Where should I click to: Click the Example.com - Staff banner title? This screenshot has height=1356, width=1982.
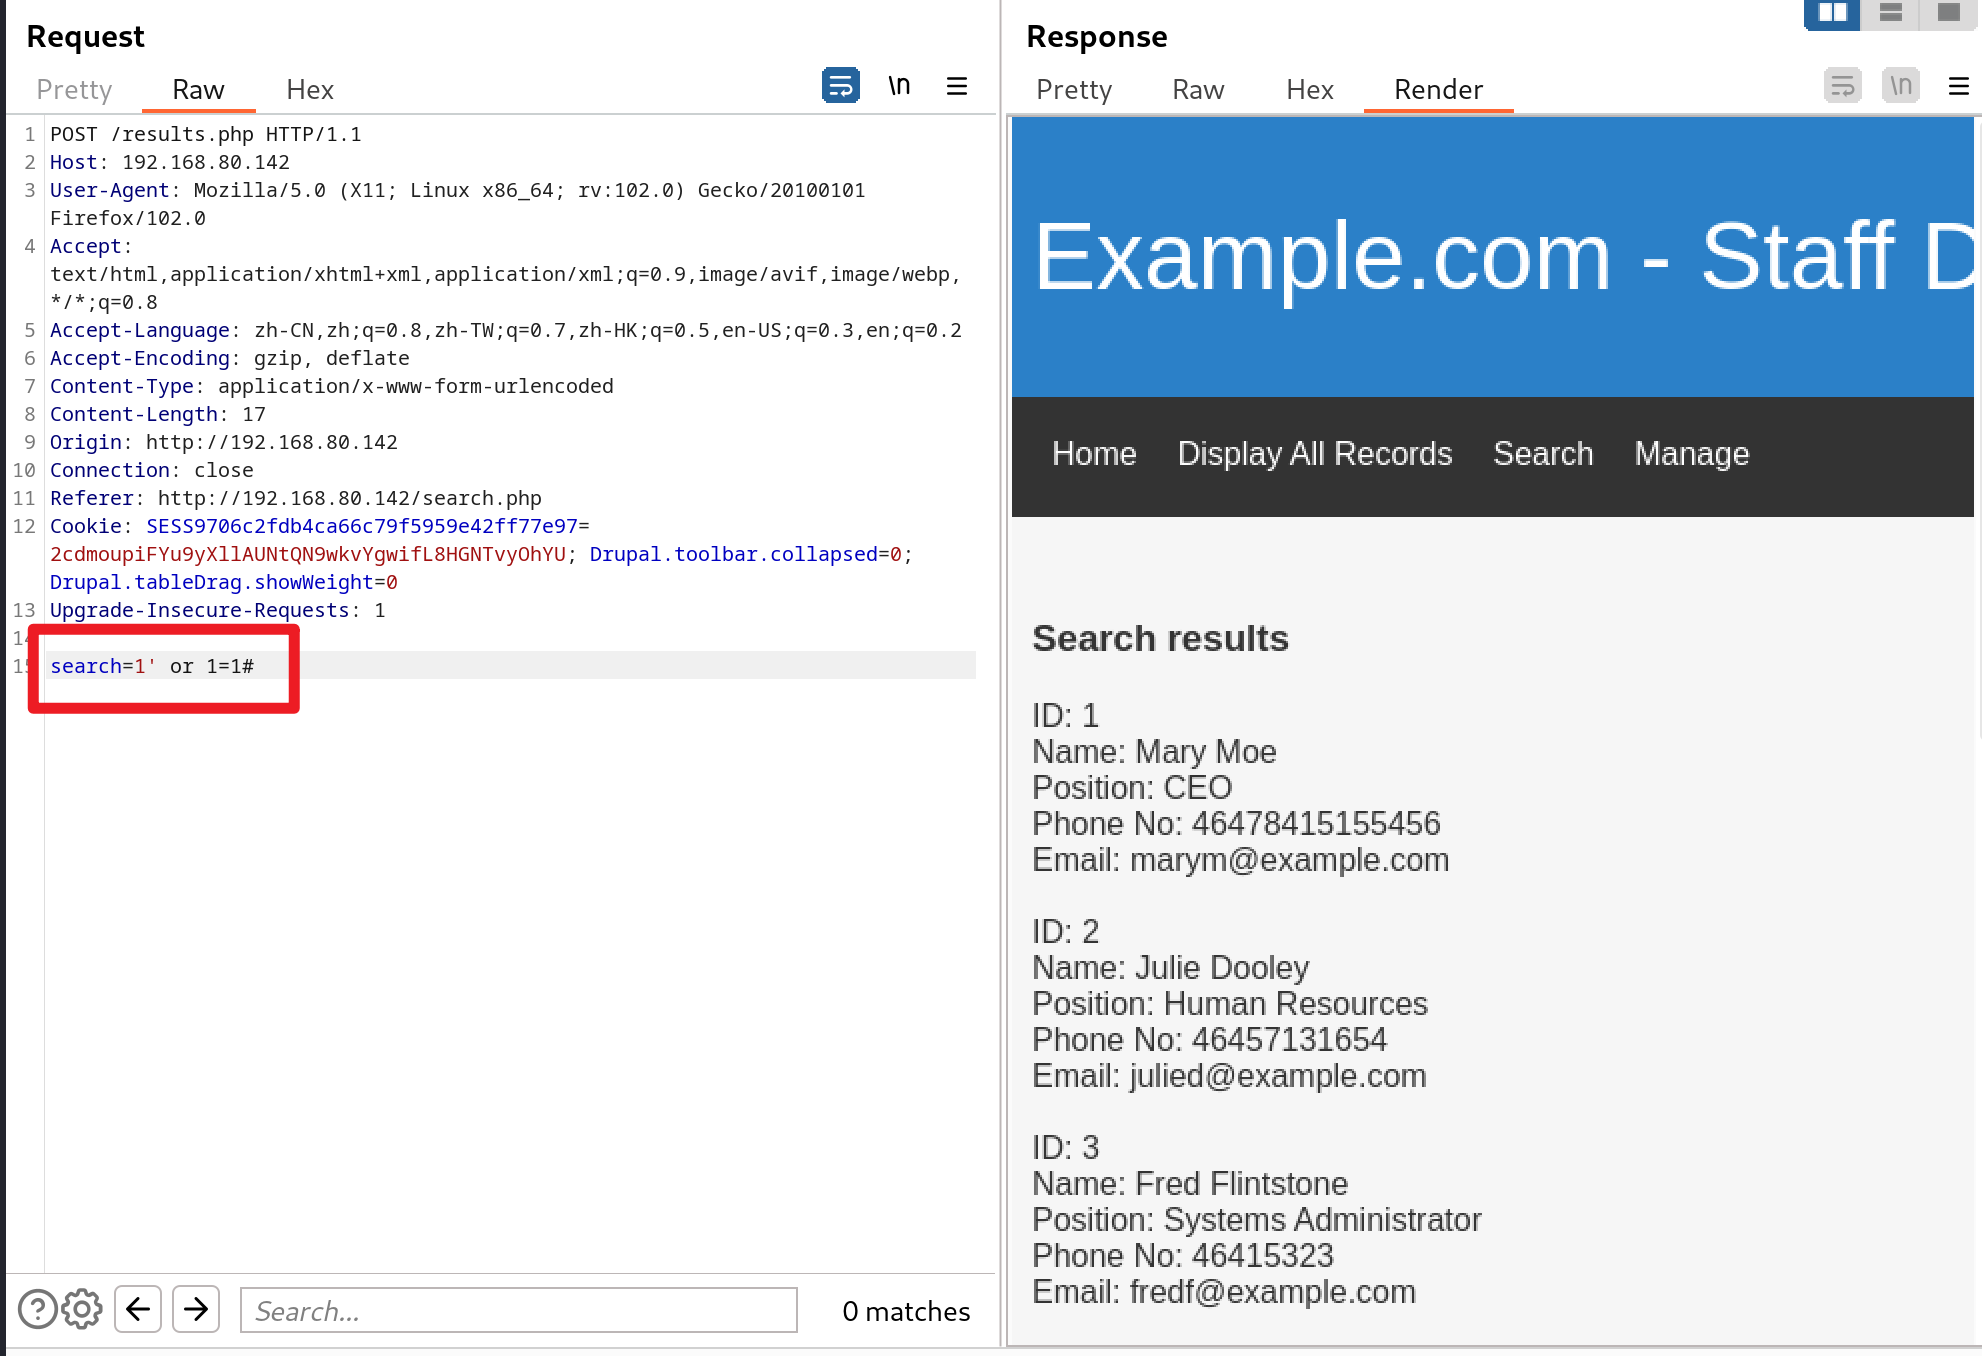1504,257
